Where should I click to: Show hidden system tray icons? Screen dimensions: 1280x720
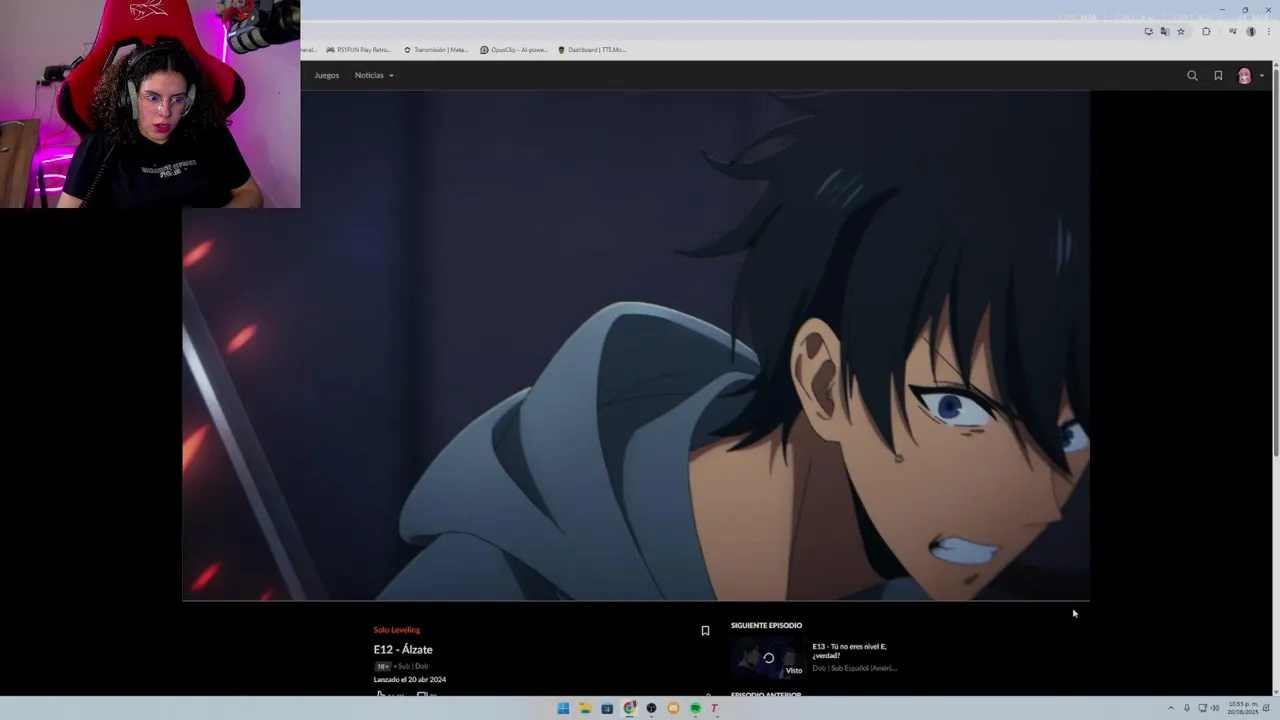point(1171,708)
